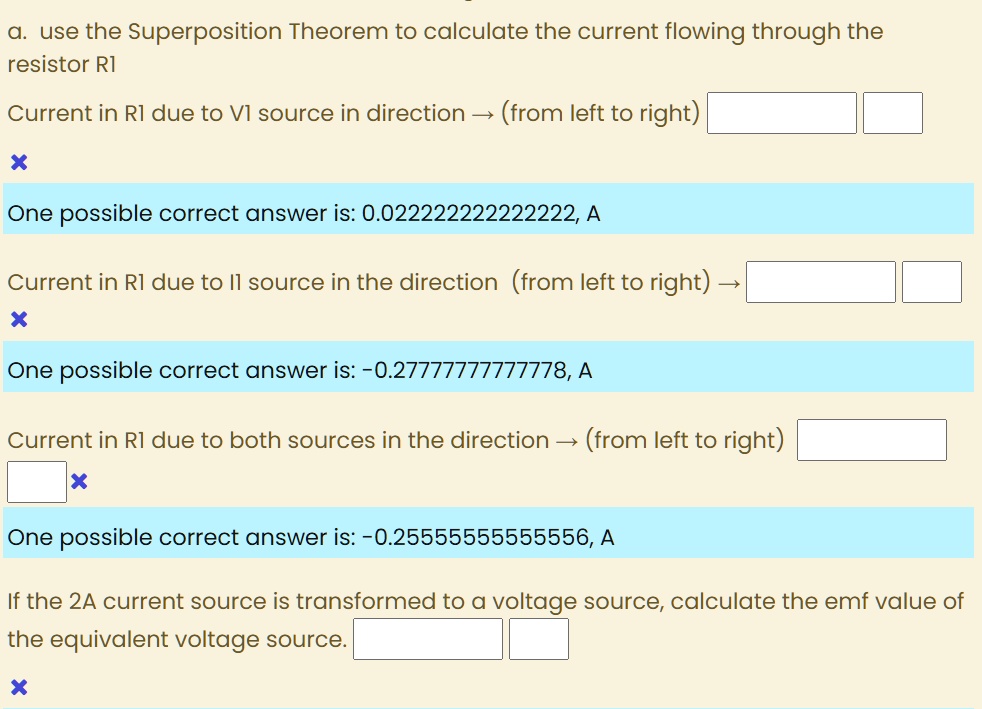
Task: Click the X icon below the I1 source question
Action: (x=18, y=319)
